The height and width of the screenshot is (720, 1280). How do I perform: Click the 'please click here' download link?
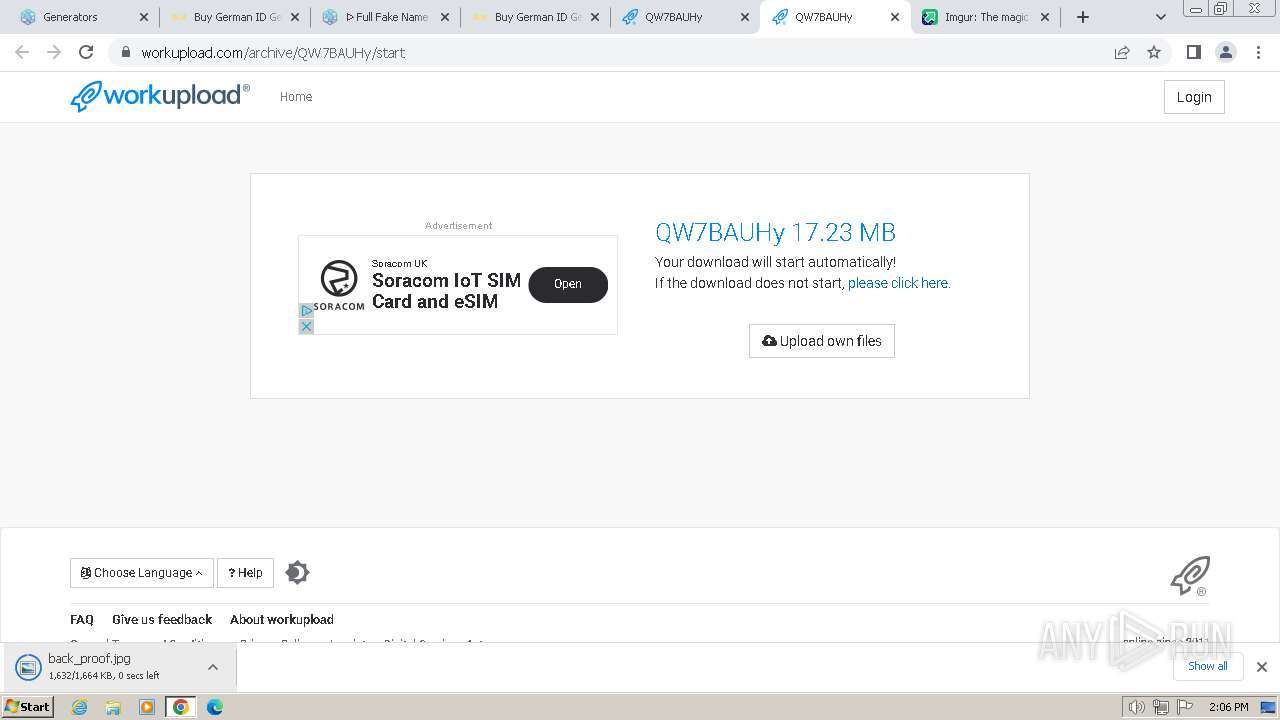point(899,283)
